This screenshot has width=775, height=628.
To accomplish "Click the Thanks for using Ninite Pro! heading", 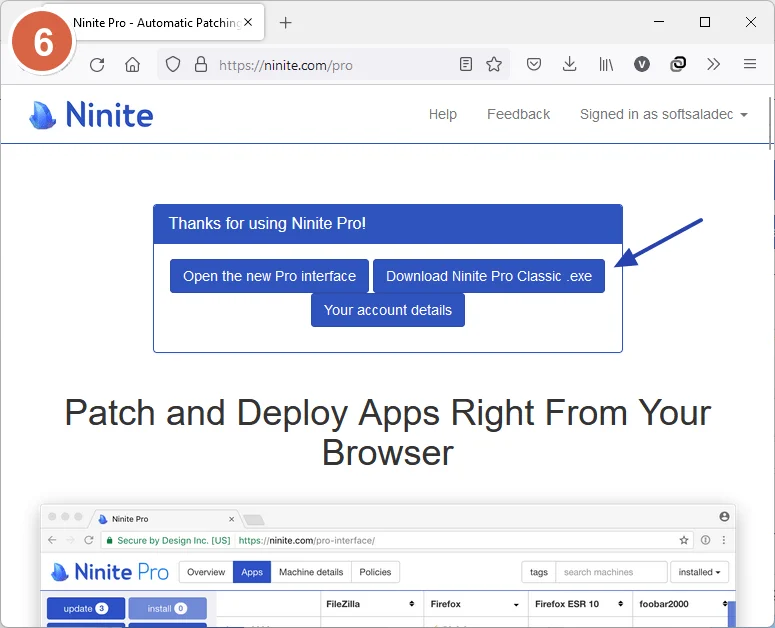I will click(x=267, y=223).
